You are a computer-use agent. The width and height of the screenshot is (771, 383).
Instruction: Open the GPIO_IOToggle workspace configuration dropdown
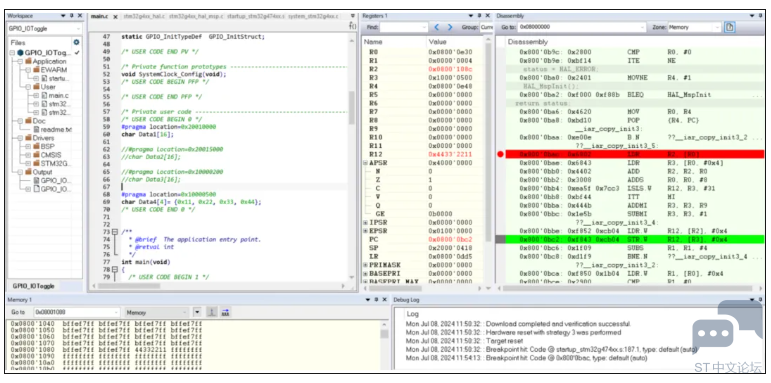click(x=45, y=29)
